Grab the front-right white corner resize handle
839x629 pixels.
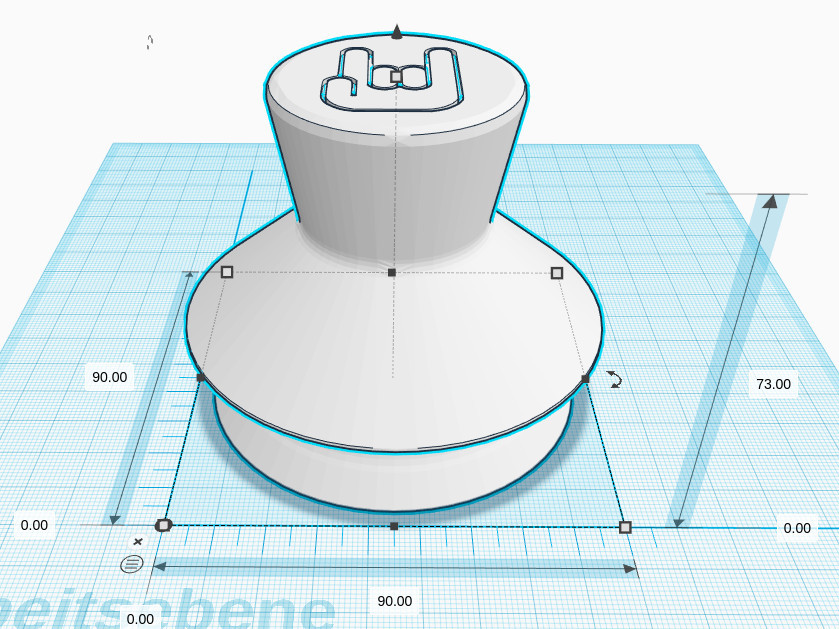click(625, 527)
